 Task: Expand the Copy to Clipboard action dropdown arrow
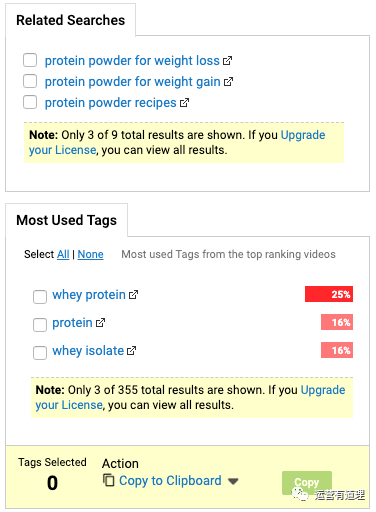[233, 481]
